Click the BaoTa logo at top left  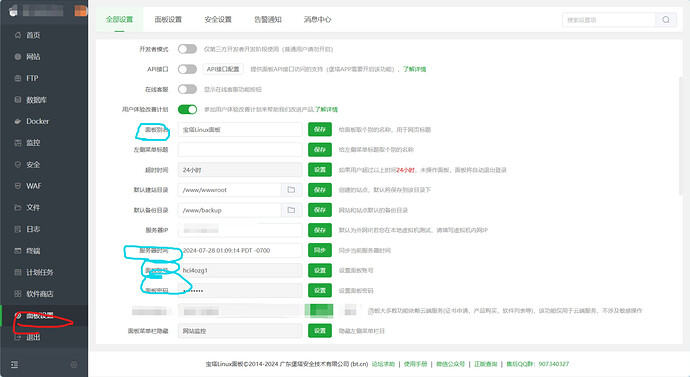[13, 11]
